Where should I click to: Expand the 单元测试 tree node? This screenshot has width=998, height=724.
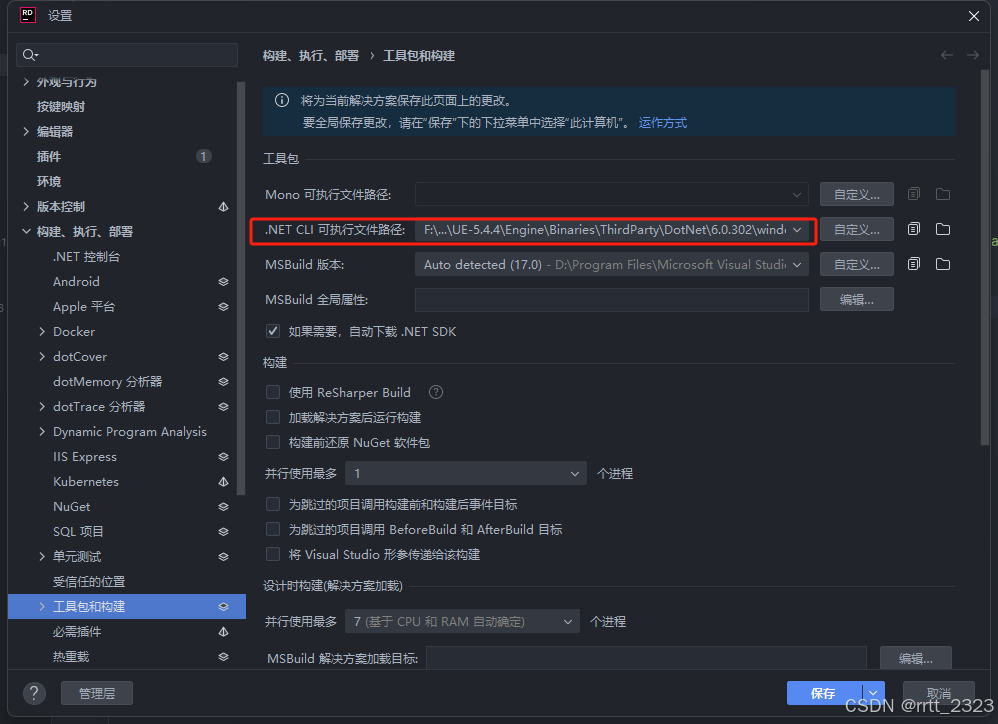42,557
